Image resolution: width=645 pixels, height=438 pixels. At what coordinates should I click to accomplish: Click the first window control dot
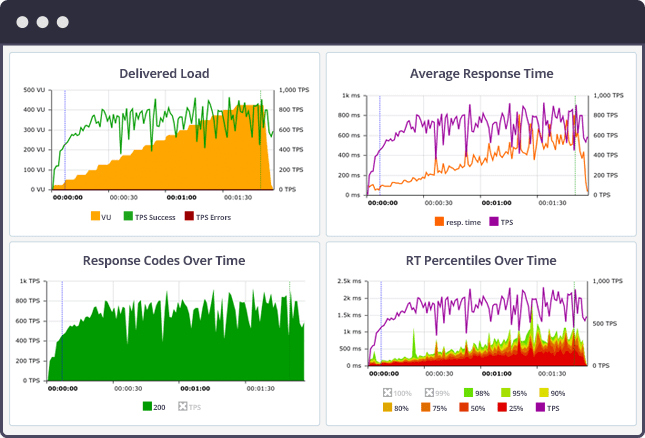22,22
